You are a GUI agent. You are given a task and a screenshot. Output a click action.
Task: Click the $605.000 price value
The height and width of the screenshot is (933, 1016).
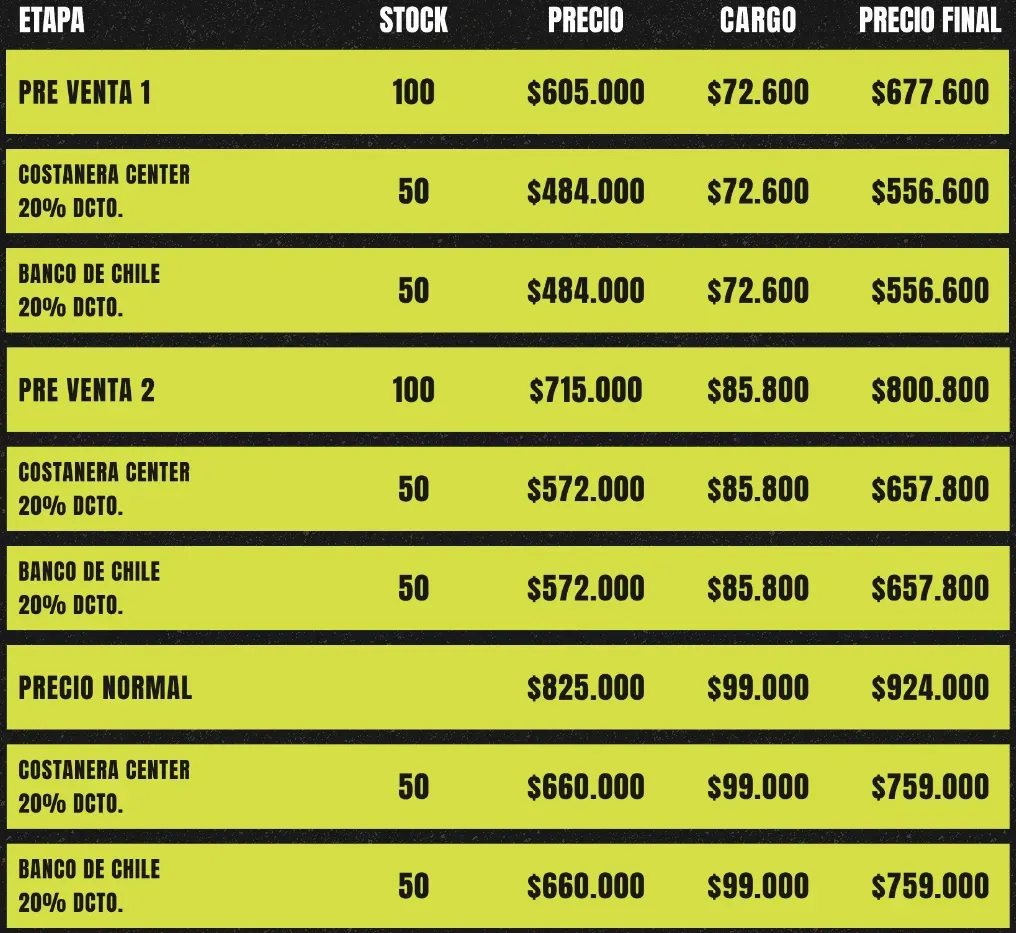click(586, 93)
